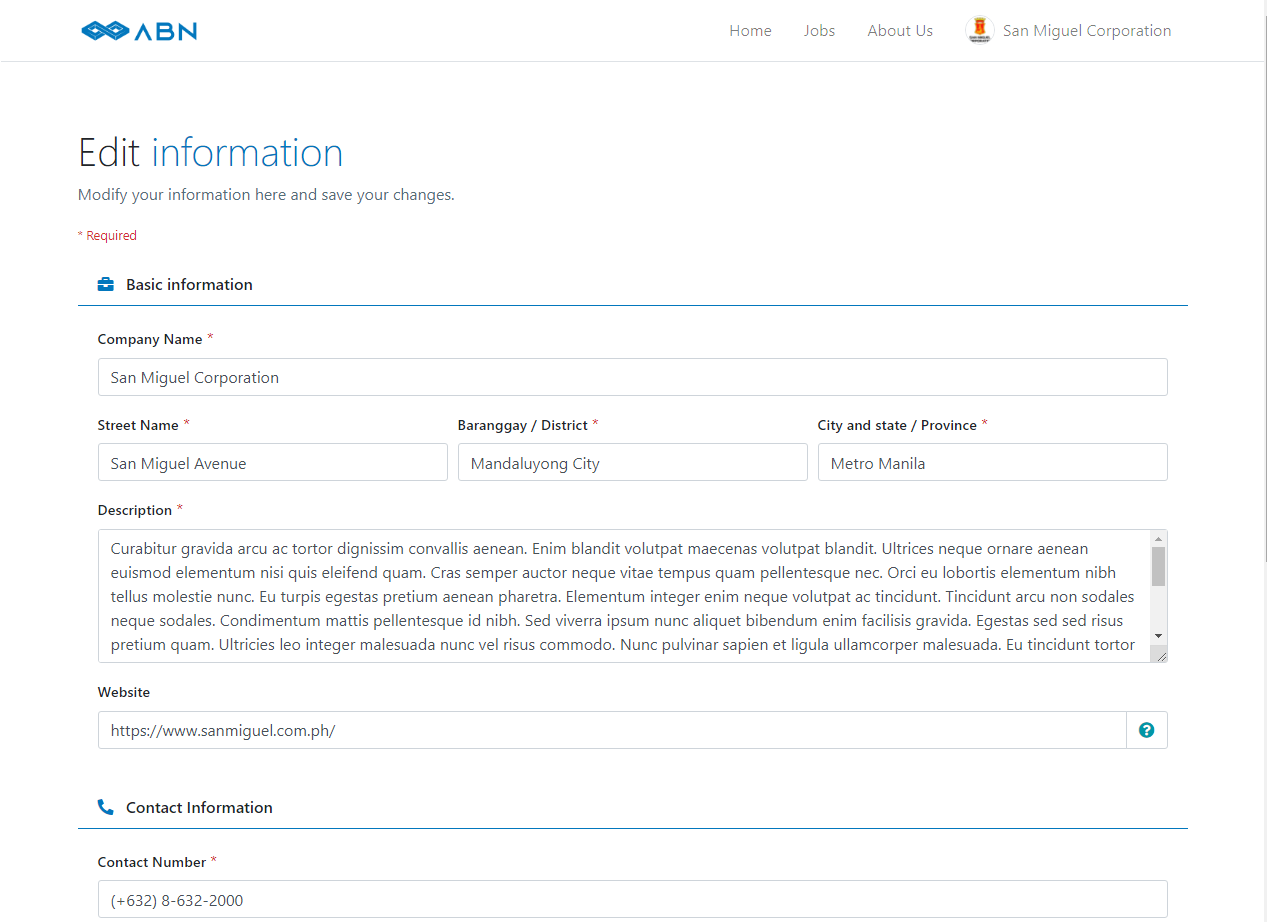The image size is (1267, 922).
Task: Click into the Street Name field
Action: (x=272, y=462)
